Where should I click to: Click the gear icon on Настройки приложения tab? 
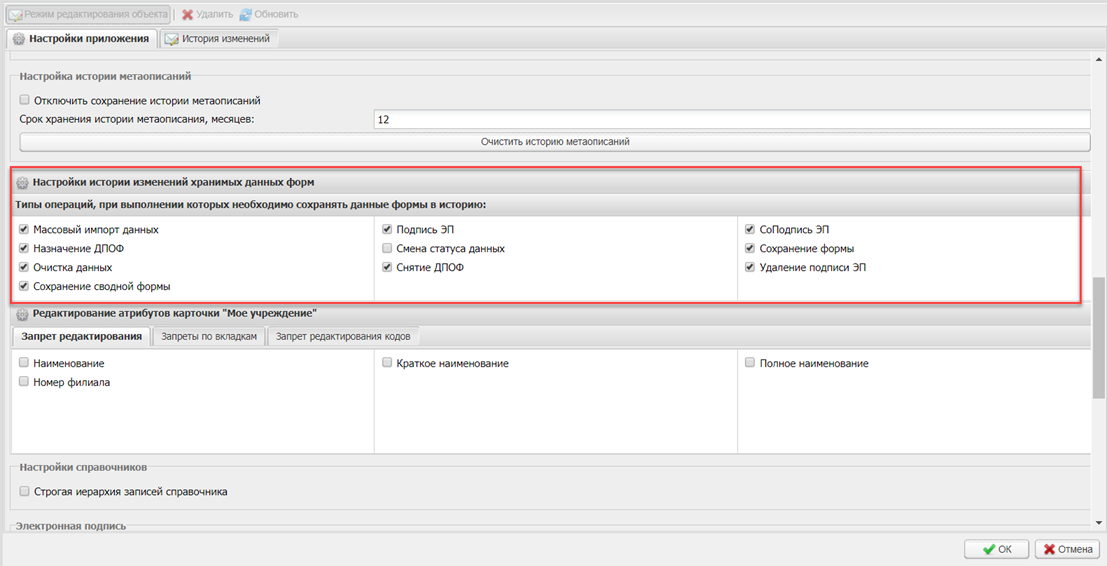coord(18,39)
